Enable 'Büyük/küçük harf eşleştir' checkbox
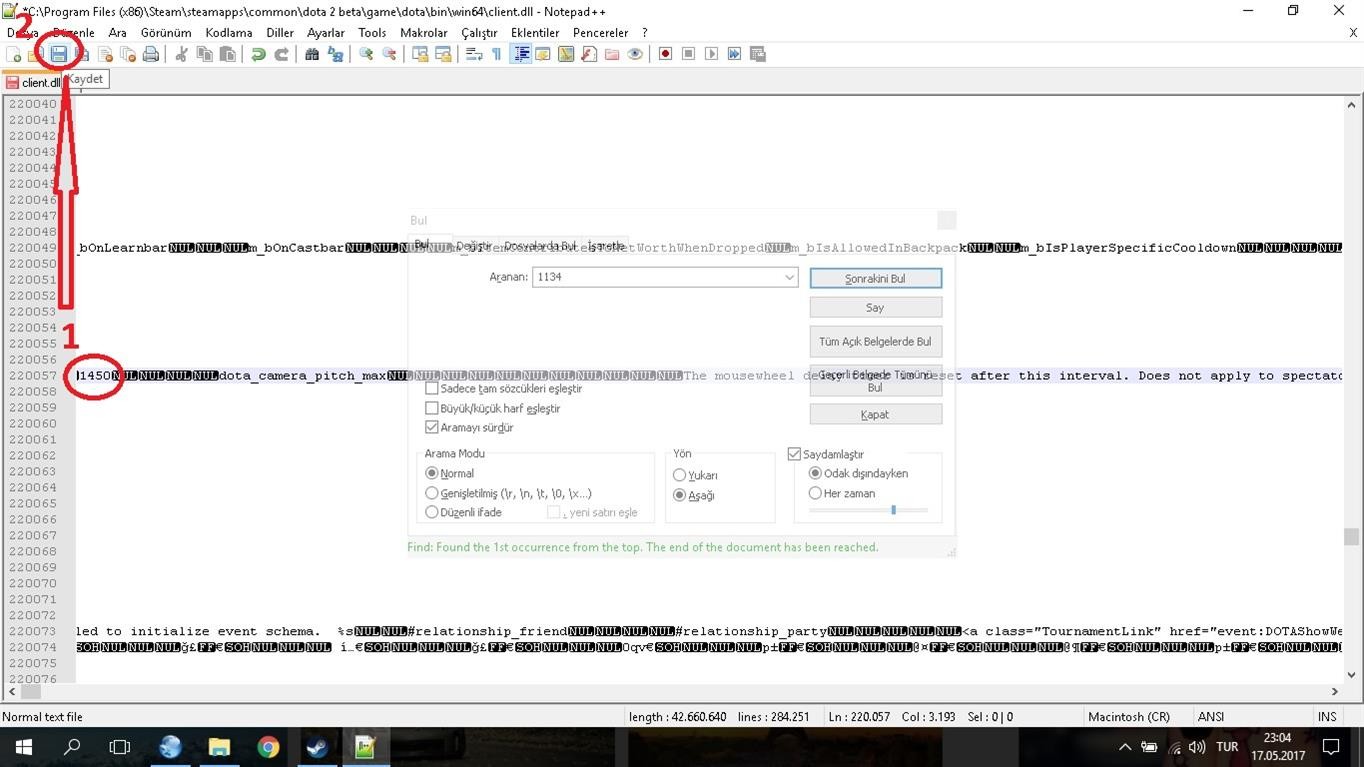 coord(432,408)
